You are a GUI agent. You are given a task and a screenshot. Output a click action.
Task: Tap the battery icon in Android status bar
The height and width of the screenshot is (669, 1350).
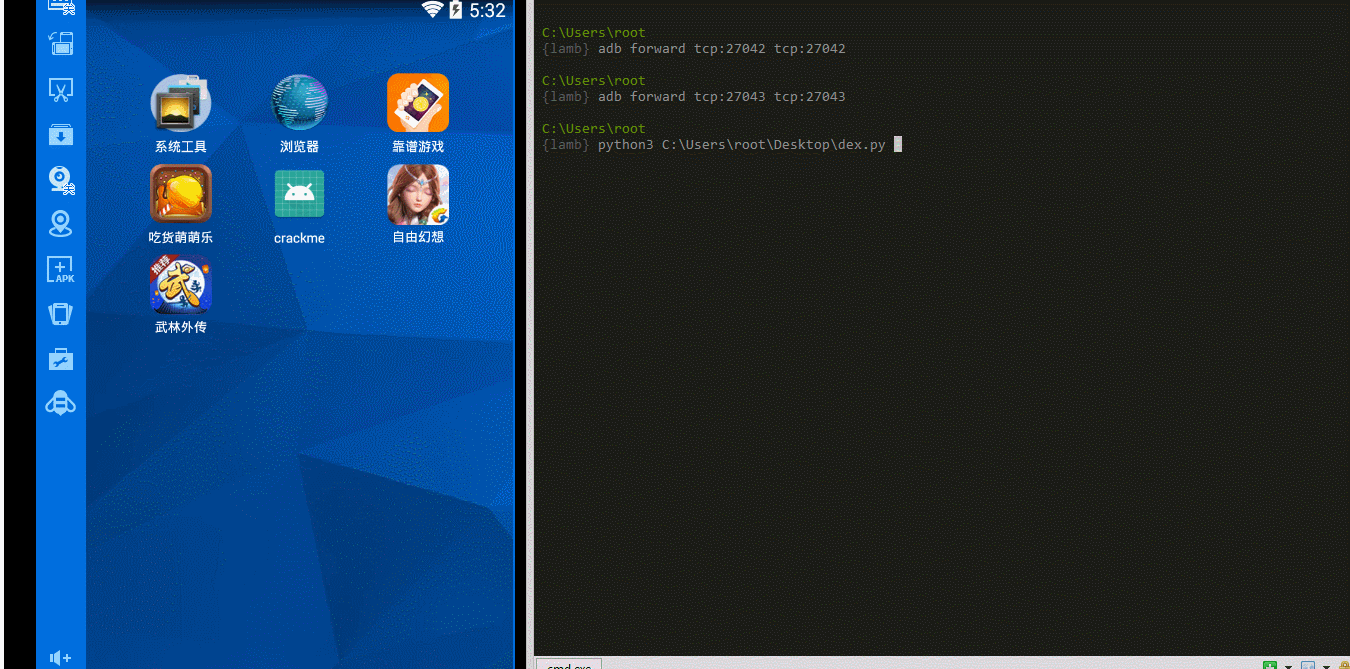click(x=456, y=10)
